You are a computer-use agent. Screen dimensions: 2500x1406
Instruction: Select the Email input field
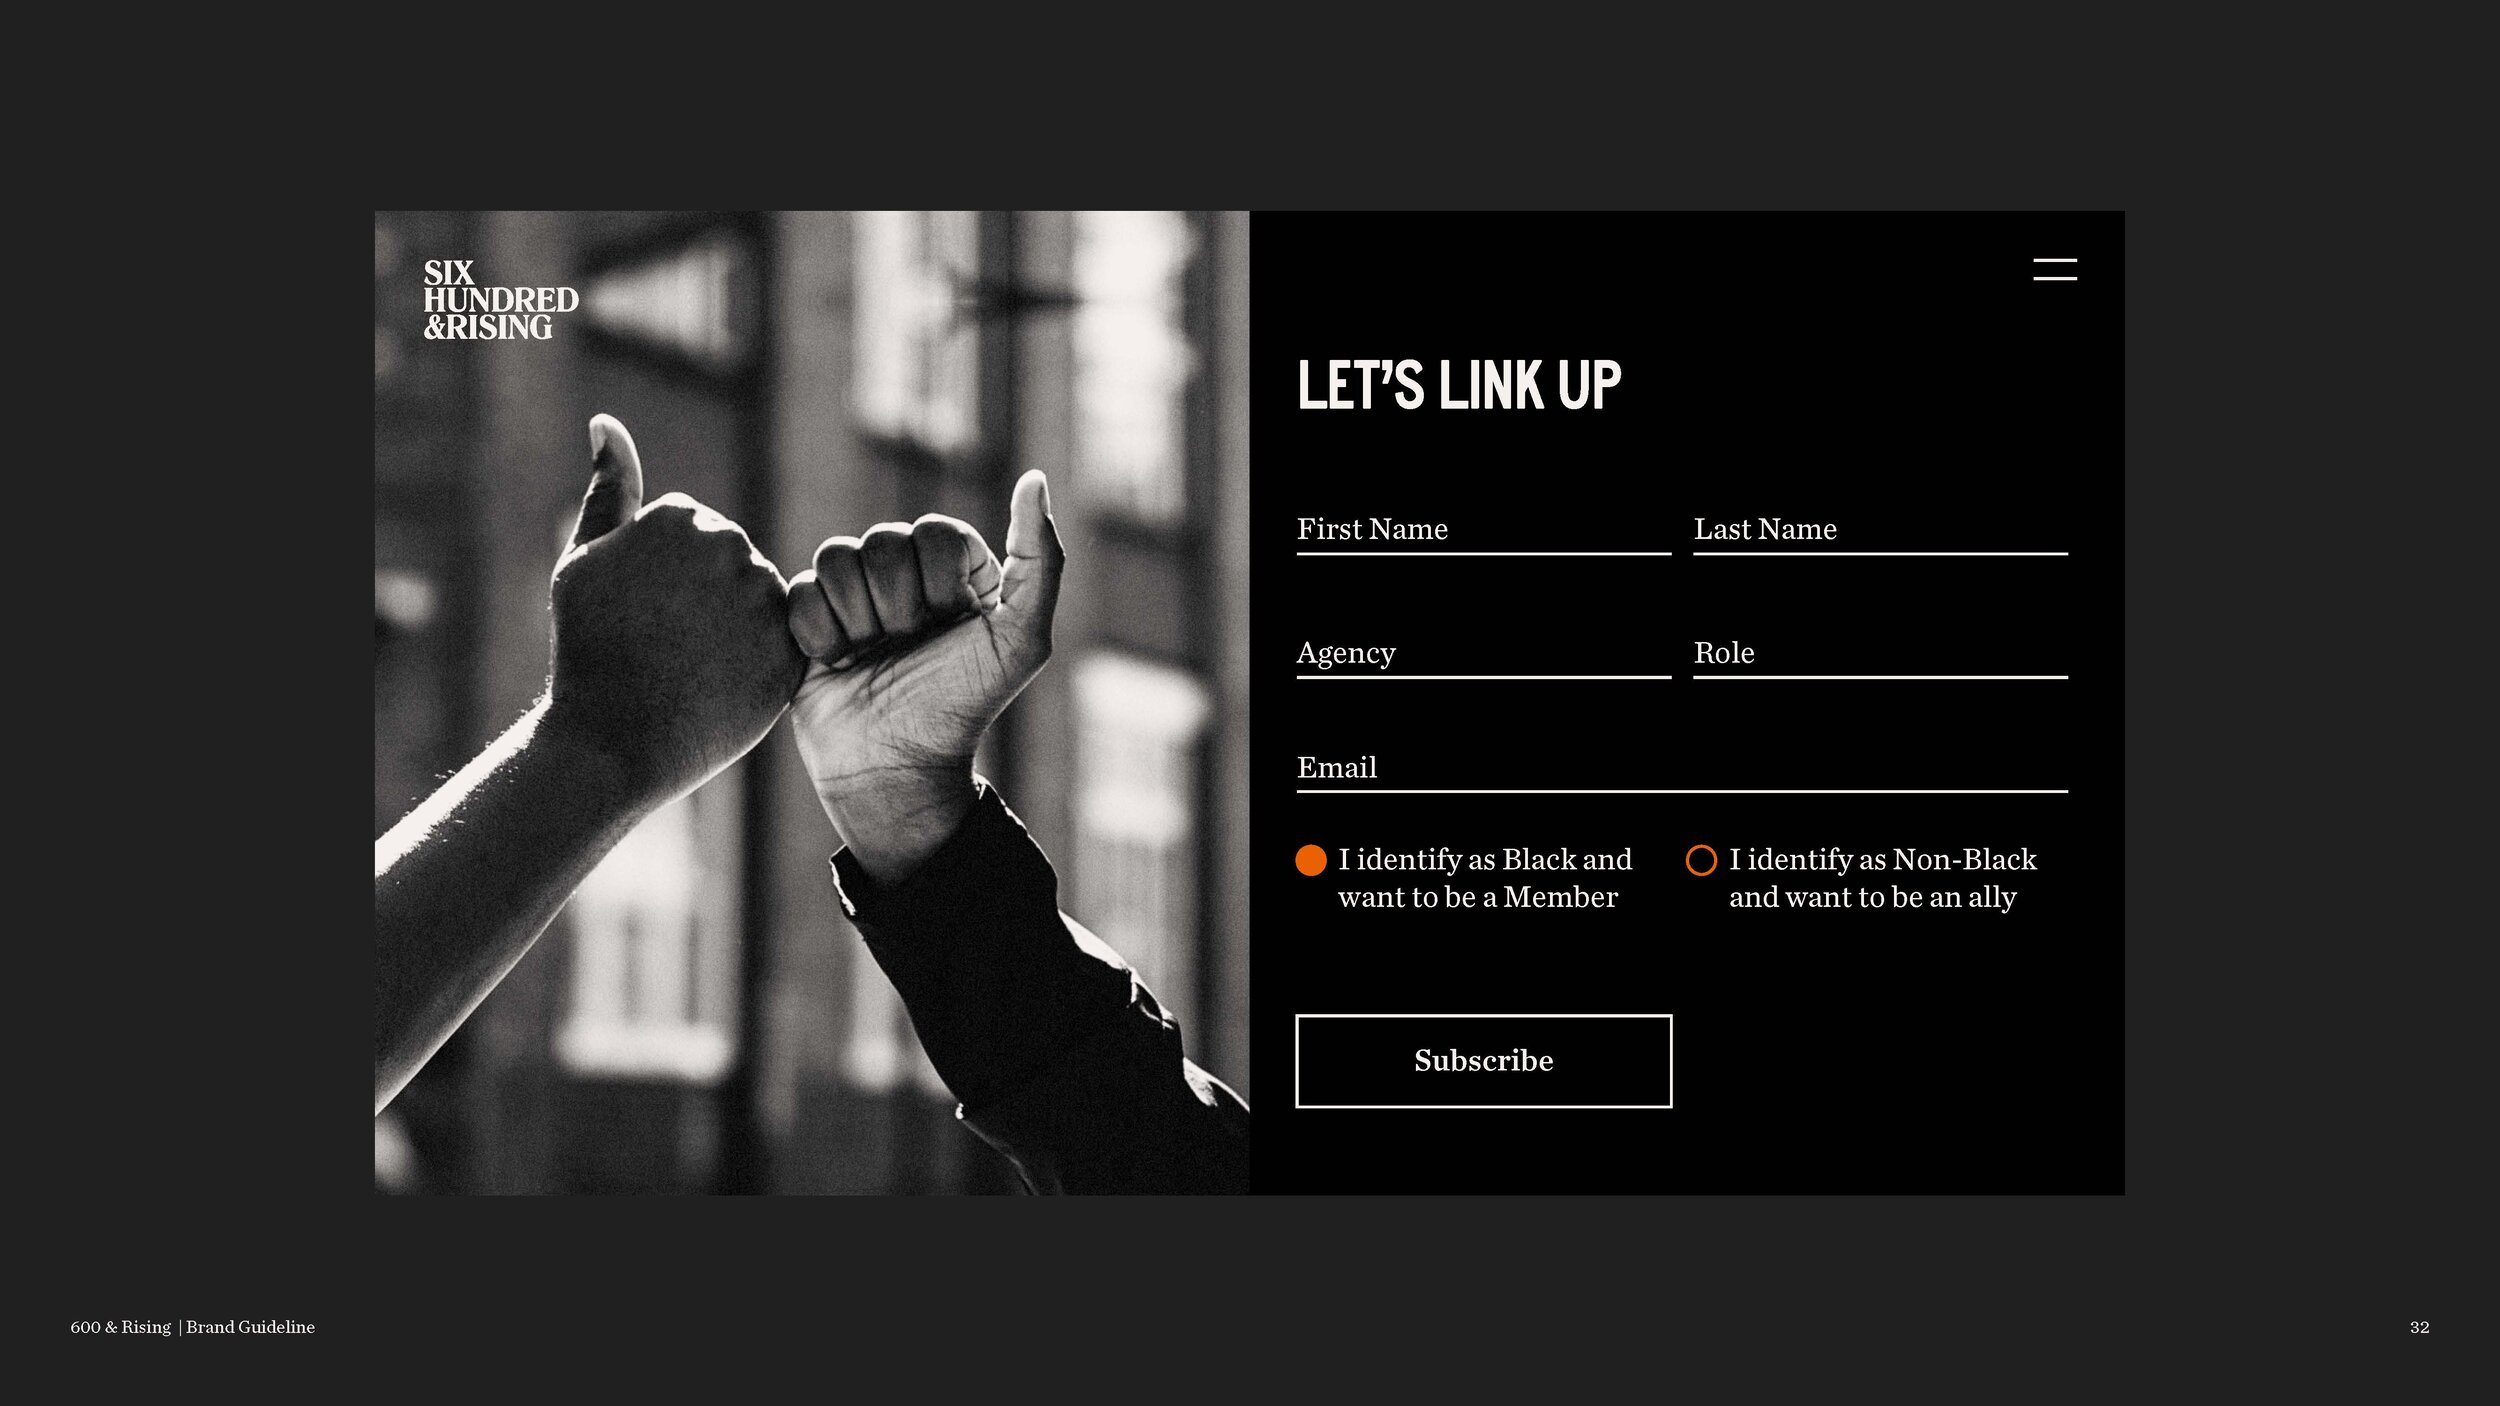click(x=1682, y=769)
